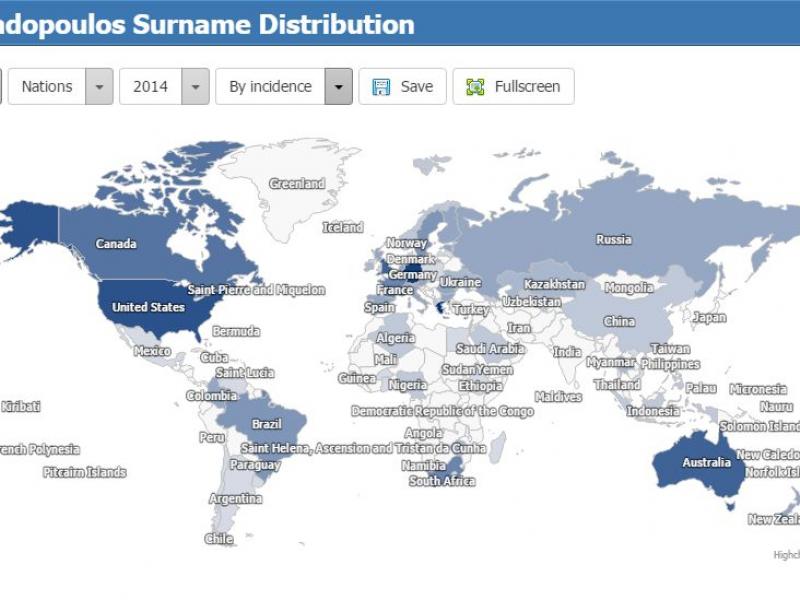This screenshot has height=600, width=800.
Task: Select Kazakhstan on the map
Action: click(554, 284)
